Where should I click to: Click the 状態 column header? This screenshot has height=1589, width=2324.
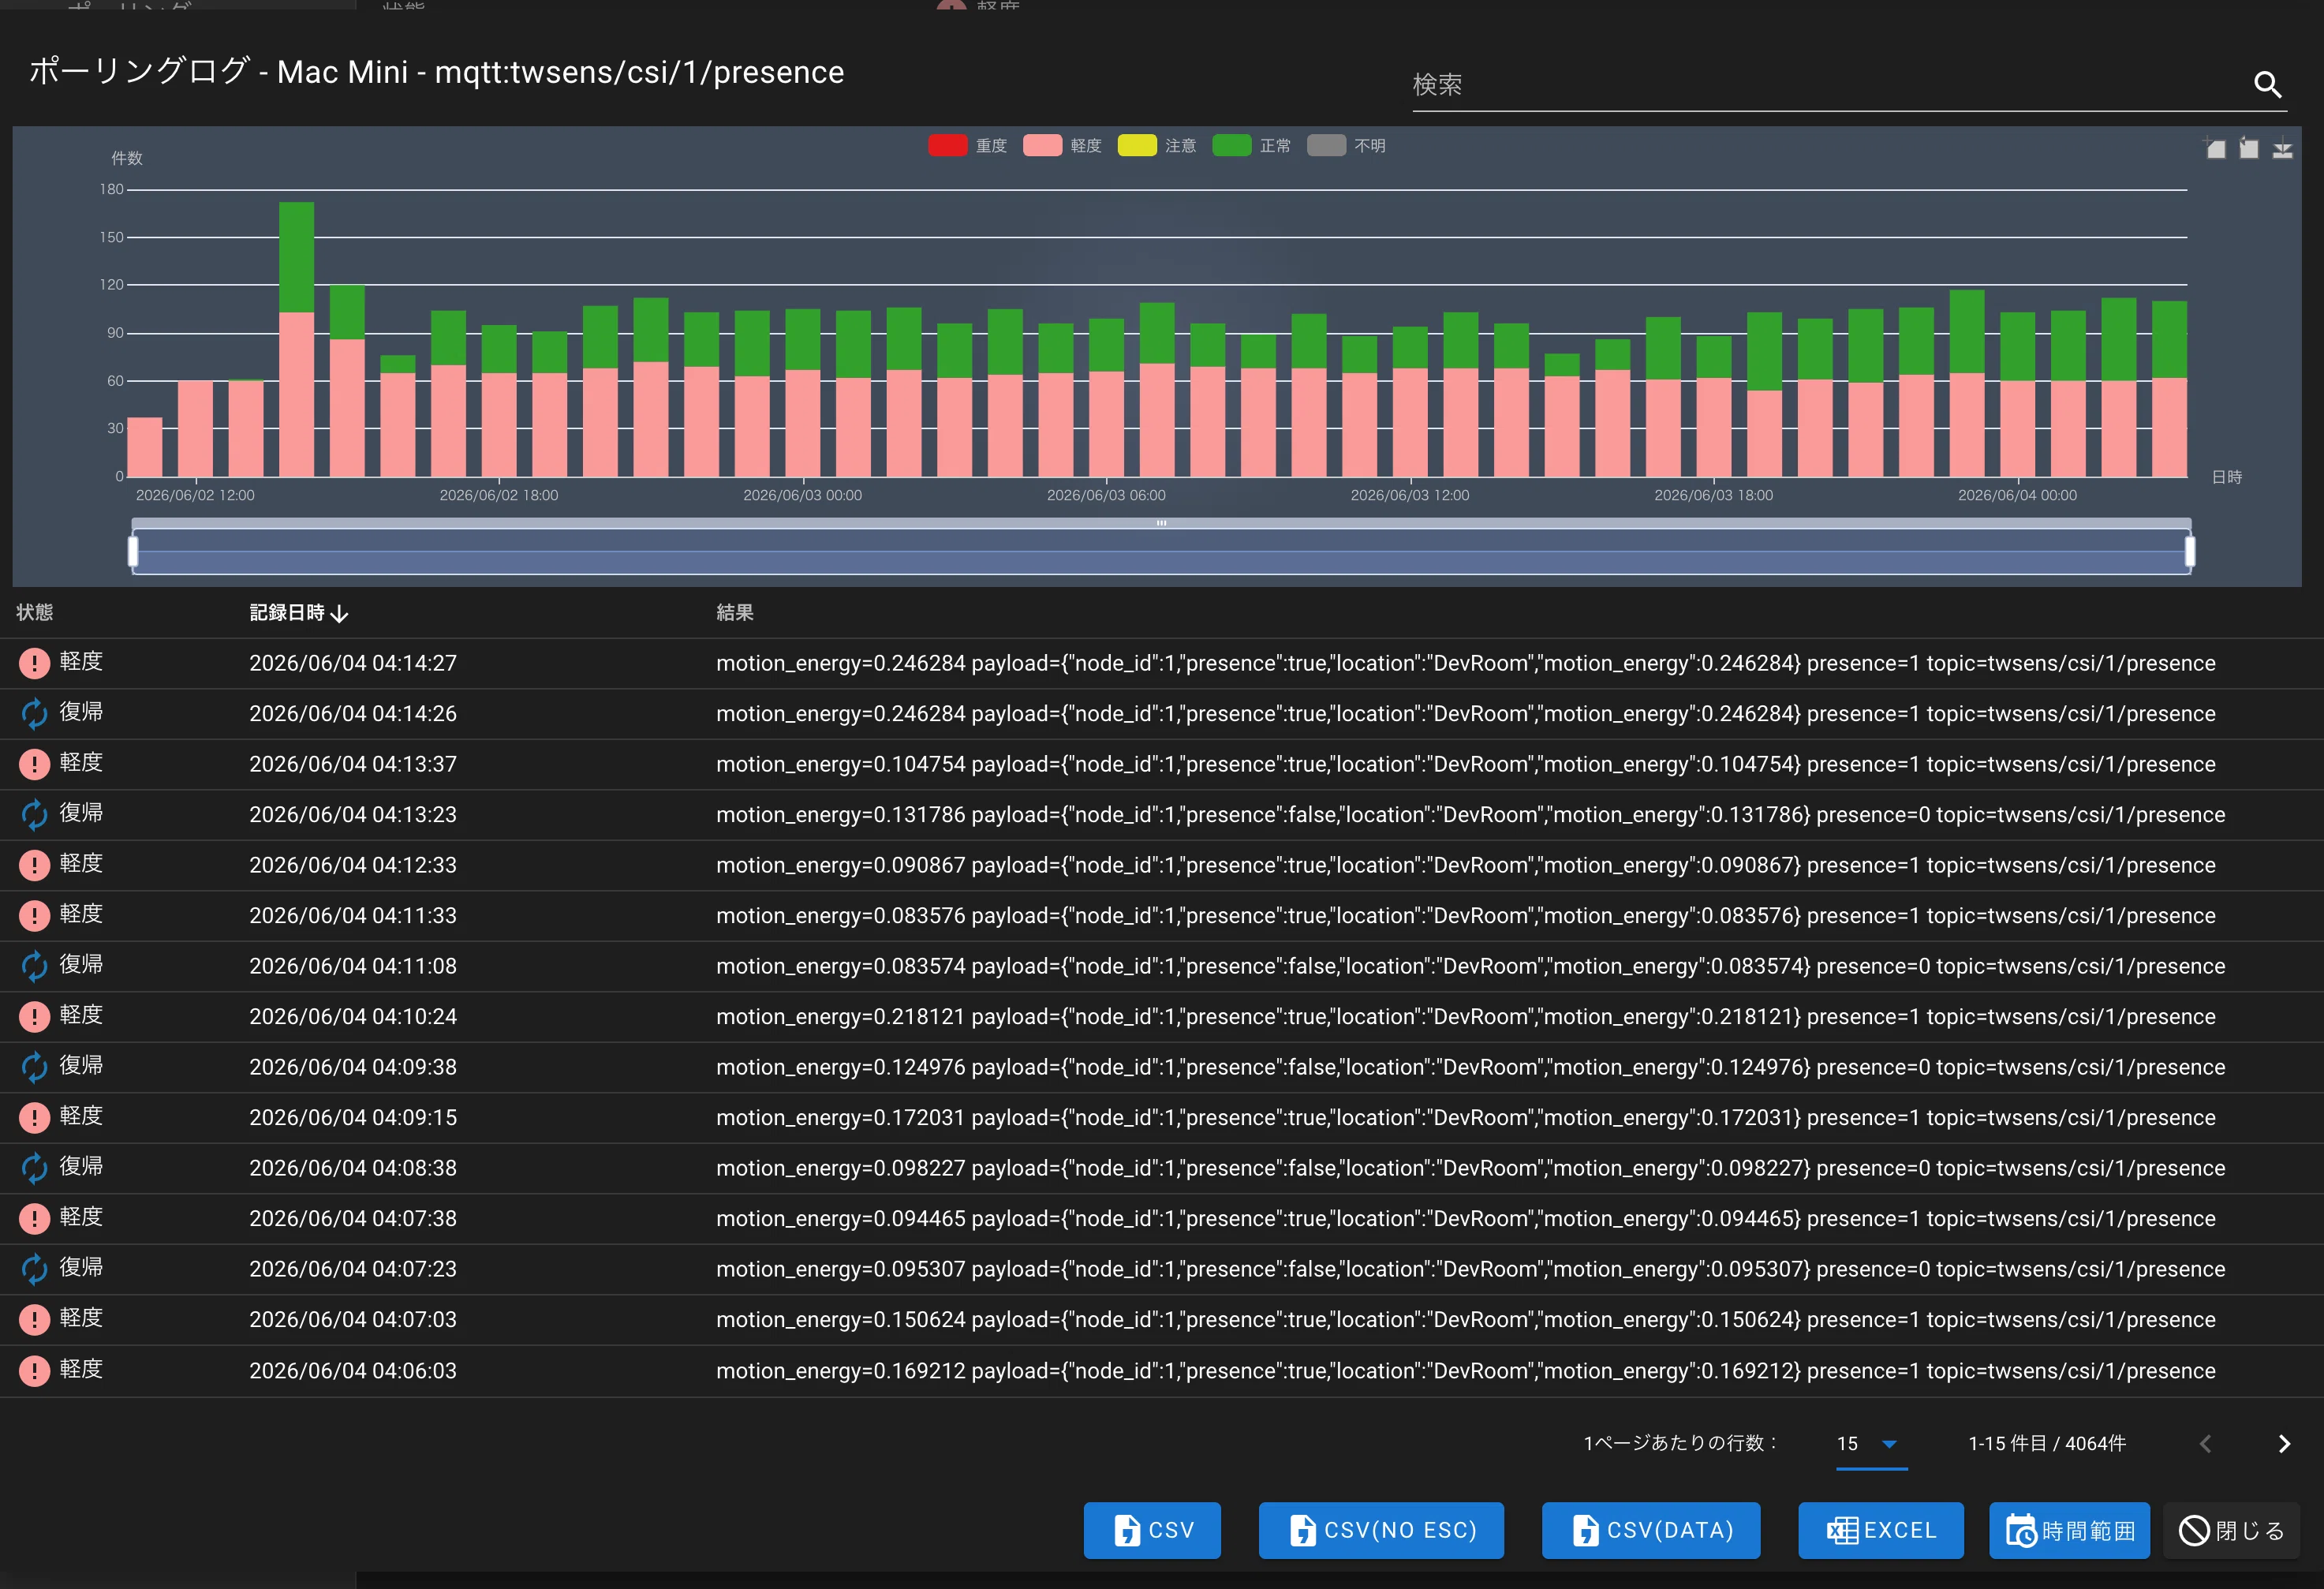35,612
